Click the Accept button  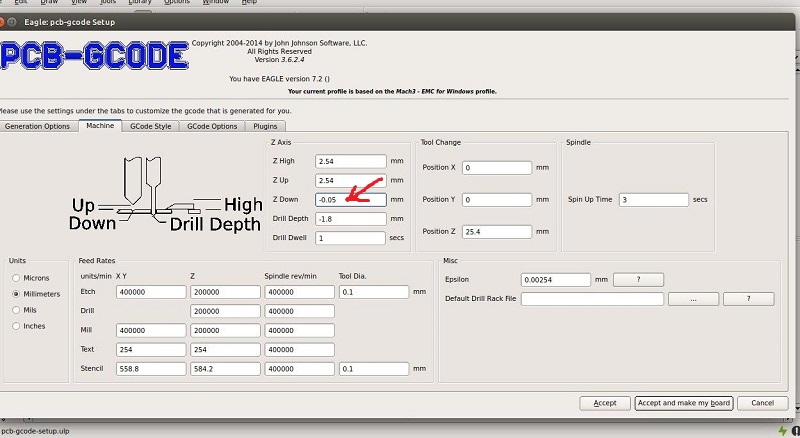605,403
